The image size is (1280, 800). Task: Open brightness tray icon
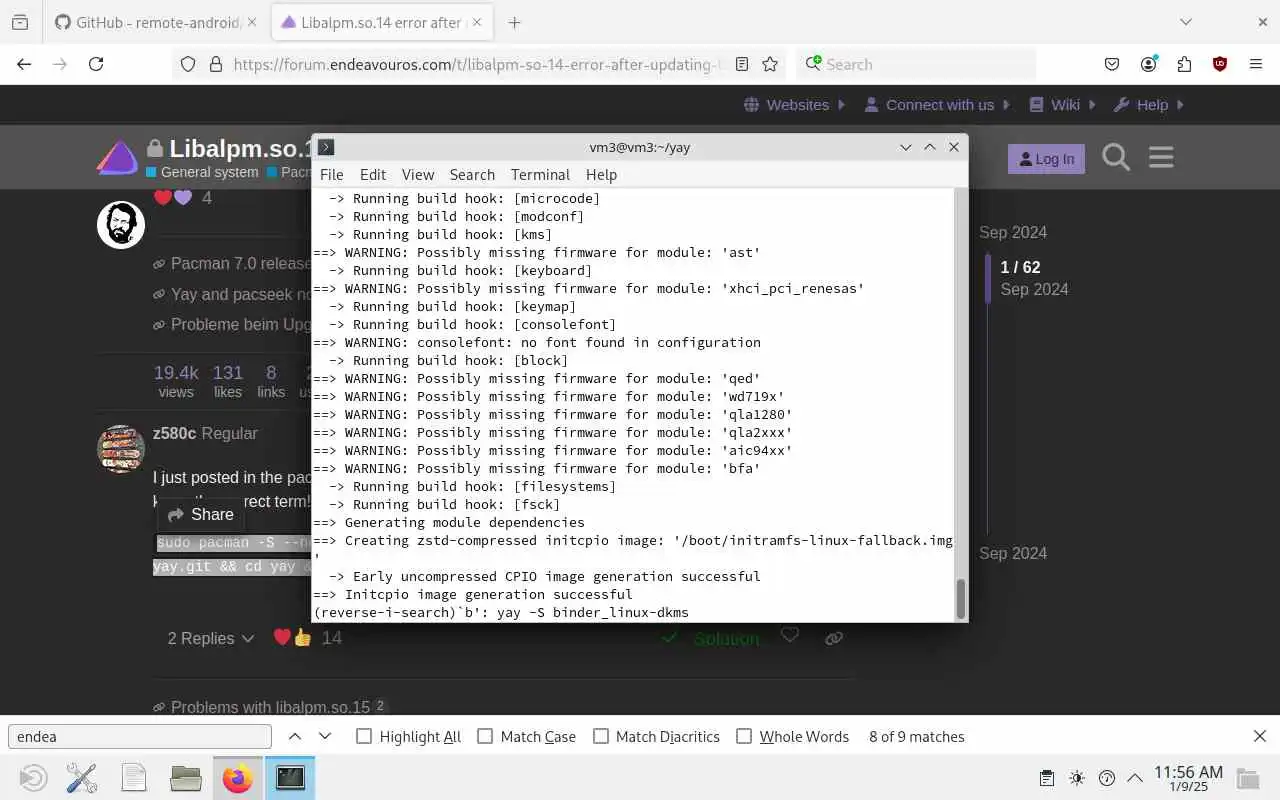point(1077,778)
